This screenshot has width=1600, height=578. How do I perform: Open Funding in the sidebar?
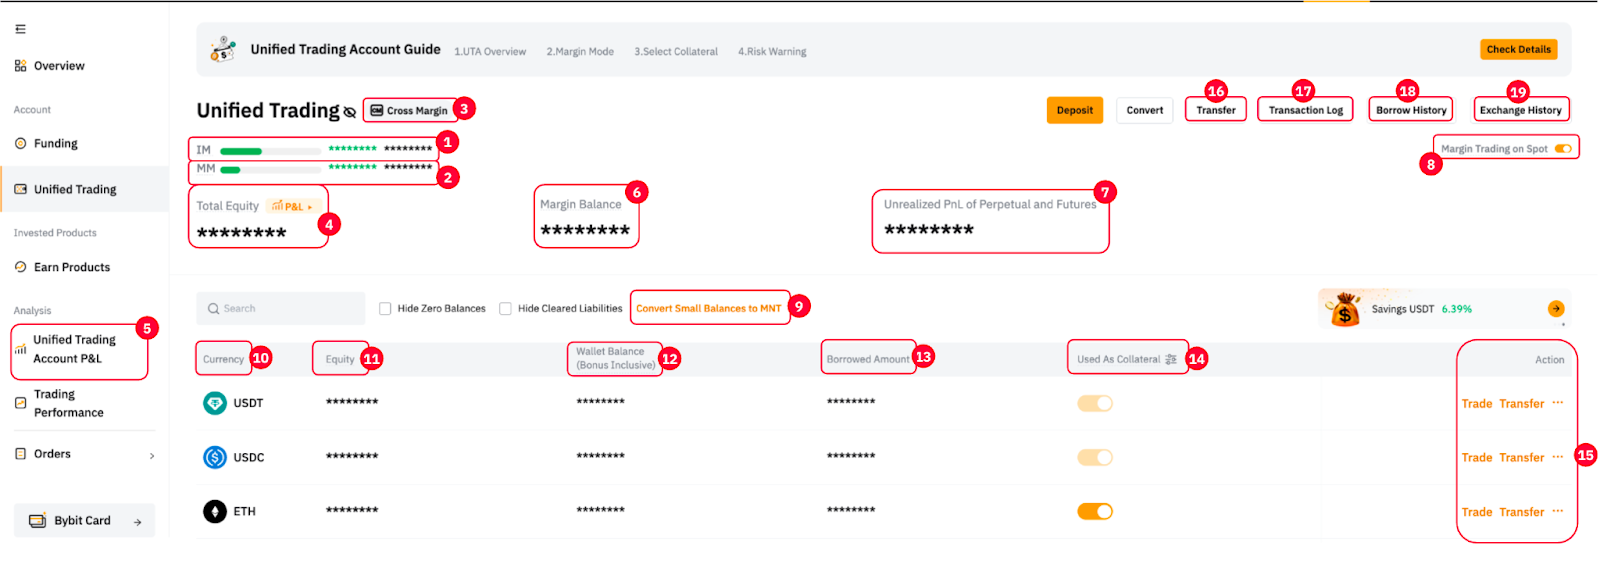[x=55, y=144]
